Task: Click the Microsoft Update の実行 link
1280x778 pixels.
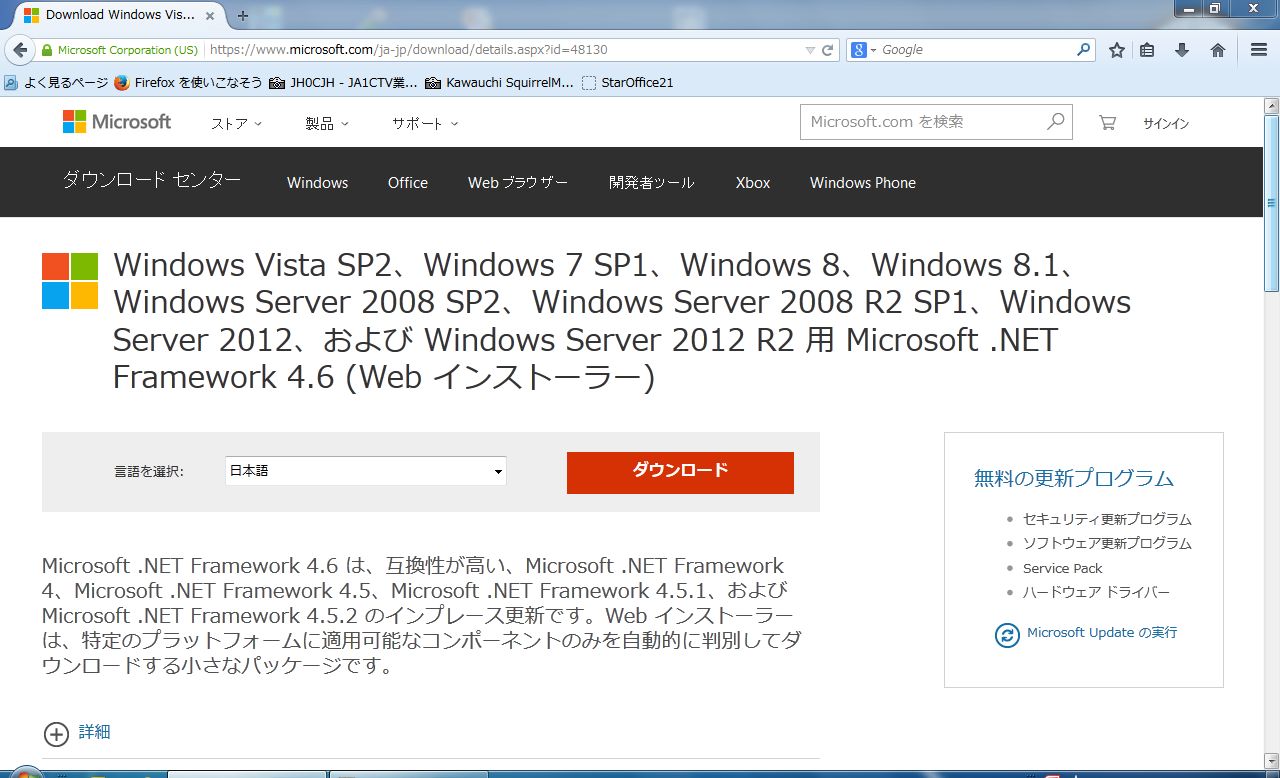Action: click(1102, 633)
